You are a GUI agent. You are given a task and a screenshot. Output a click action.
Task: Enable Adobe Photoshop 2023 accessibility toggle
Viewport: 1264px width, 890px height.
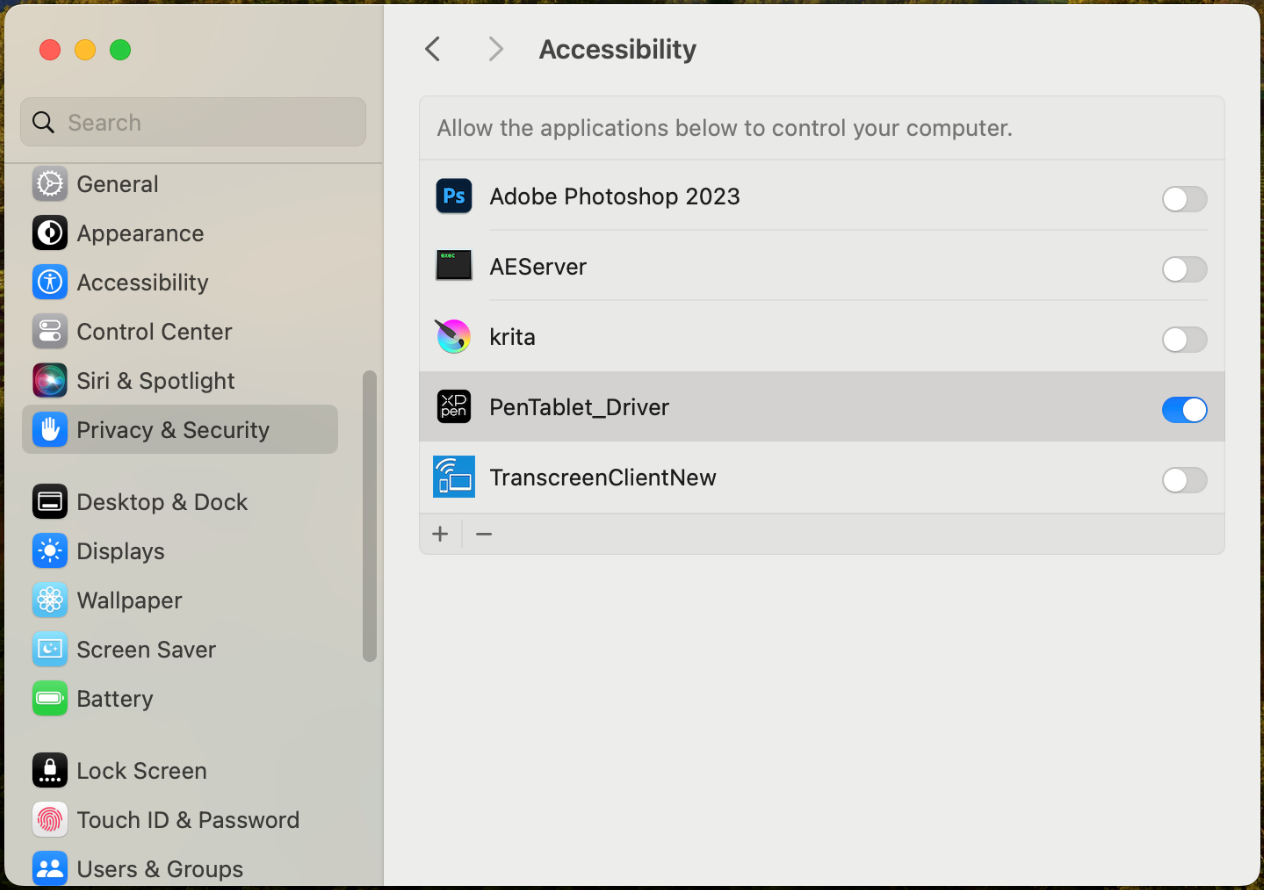tap(1184, 199)
